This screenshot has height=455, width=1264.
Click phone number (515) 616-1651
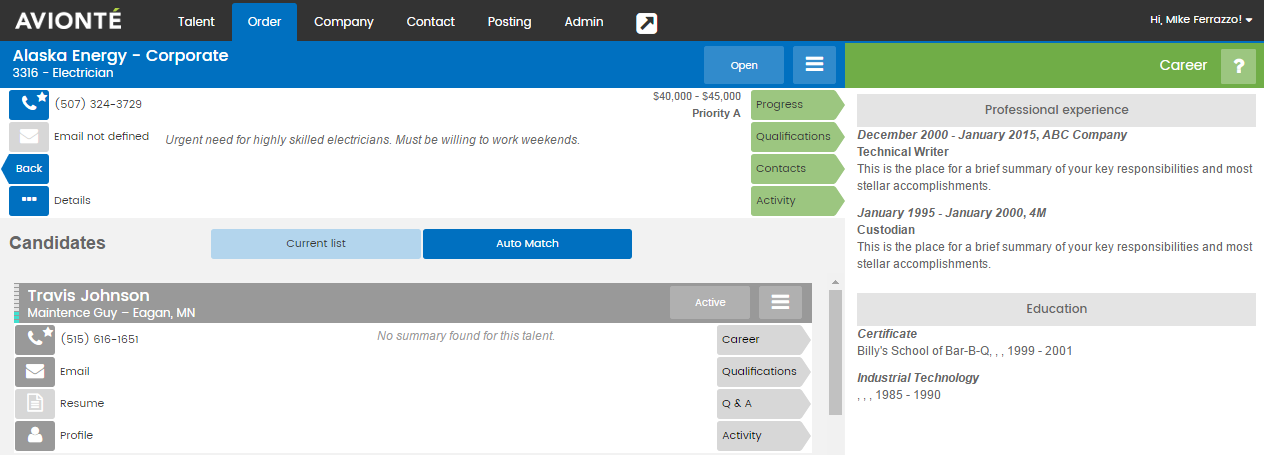[99, 339]
